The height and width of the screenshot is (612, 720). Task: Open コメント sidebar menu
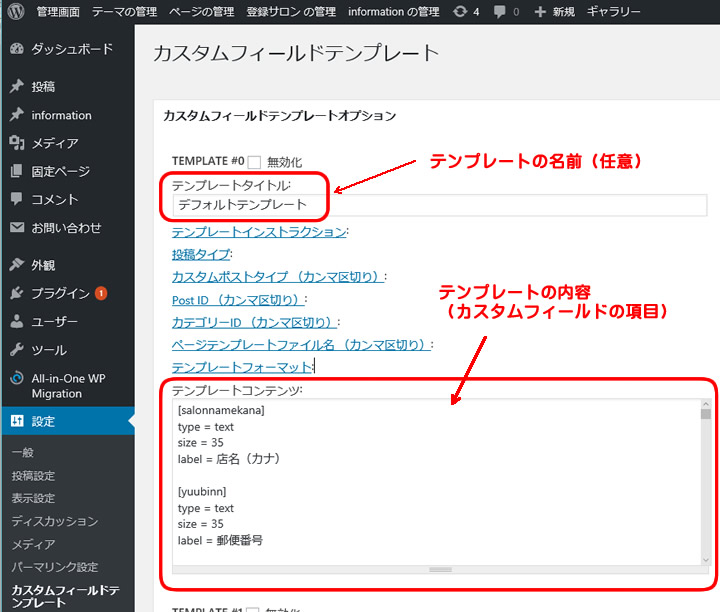(55, 199)
